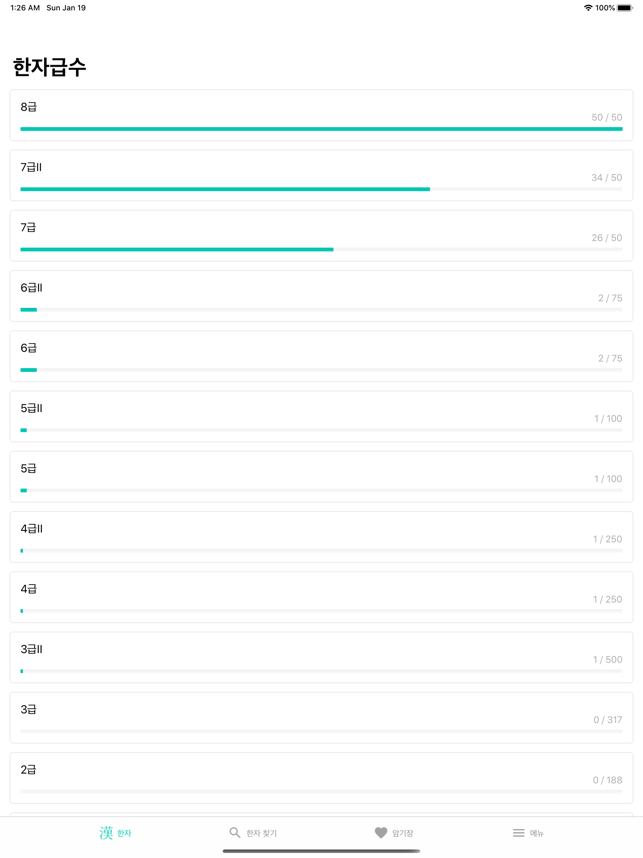
Task: Tap the 漢 Hanja tab icon
Action: 106,833
